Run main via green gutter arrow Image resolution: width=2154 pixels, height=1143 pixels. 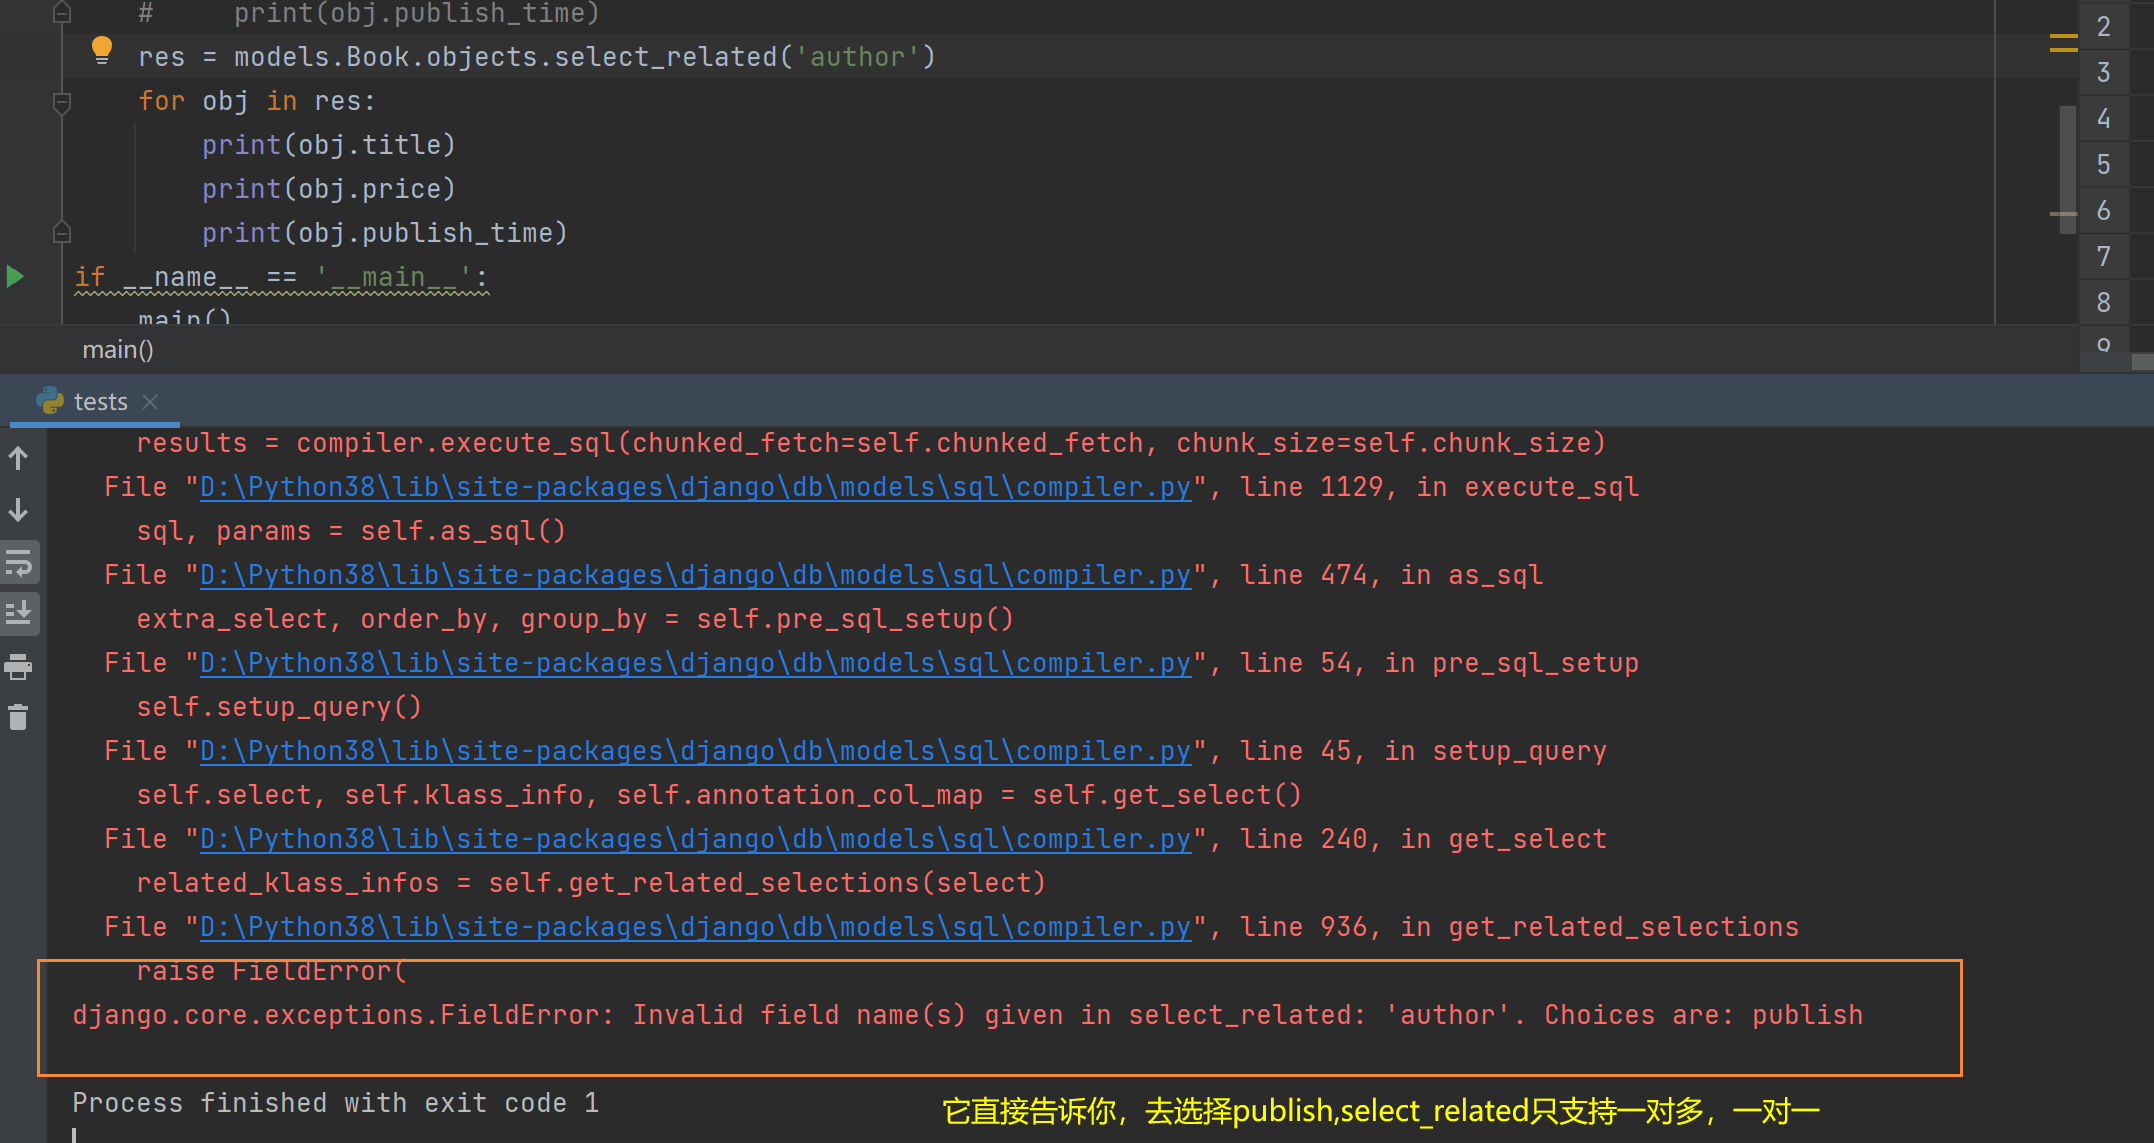point(15,276)
